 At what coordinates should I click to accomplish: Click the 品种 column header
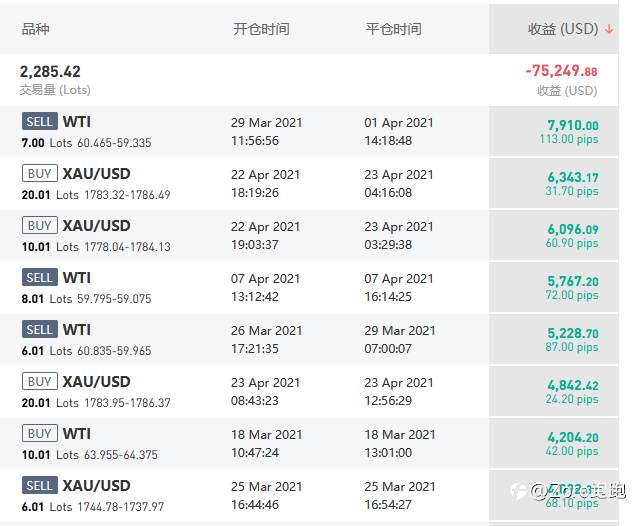coord(36,29)
